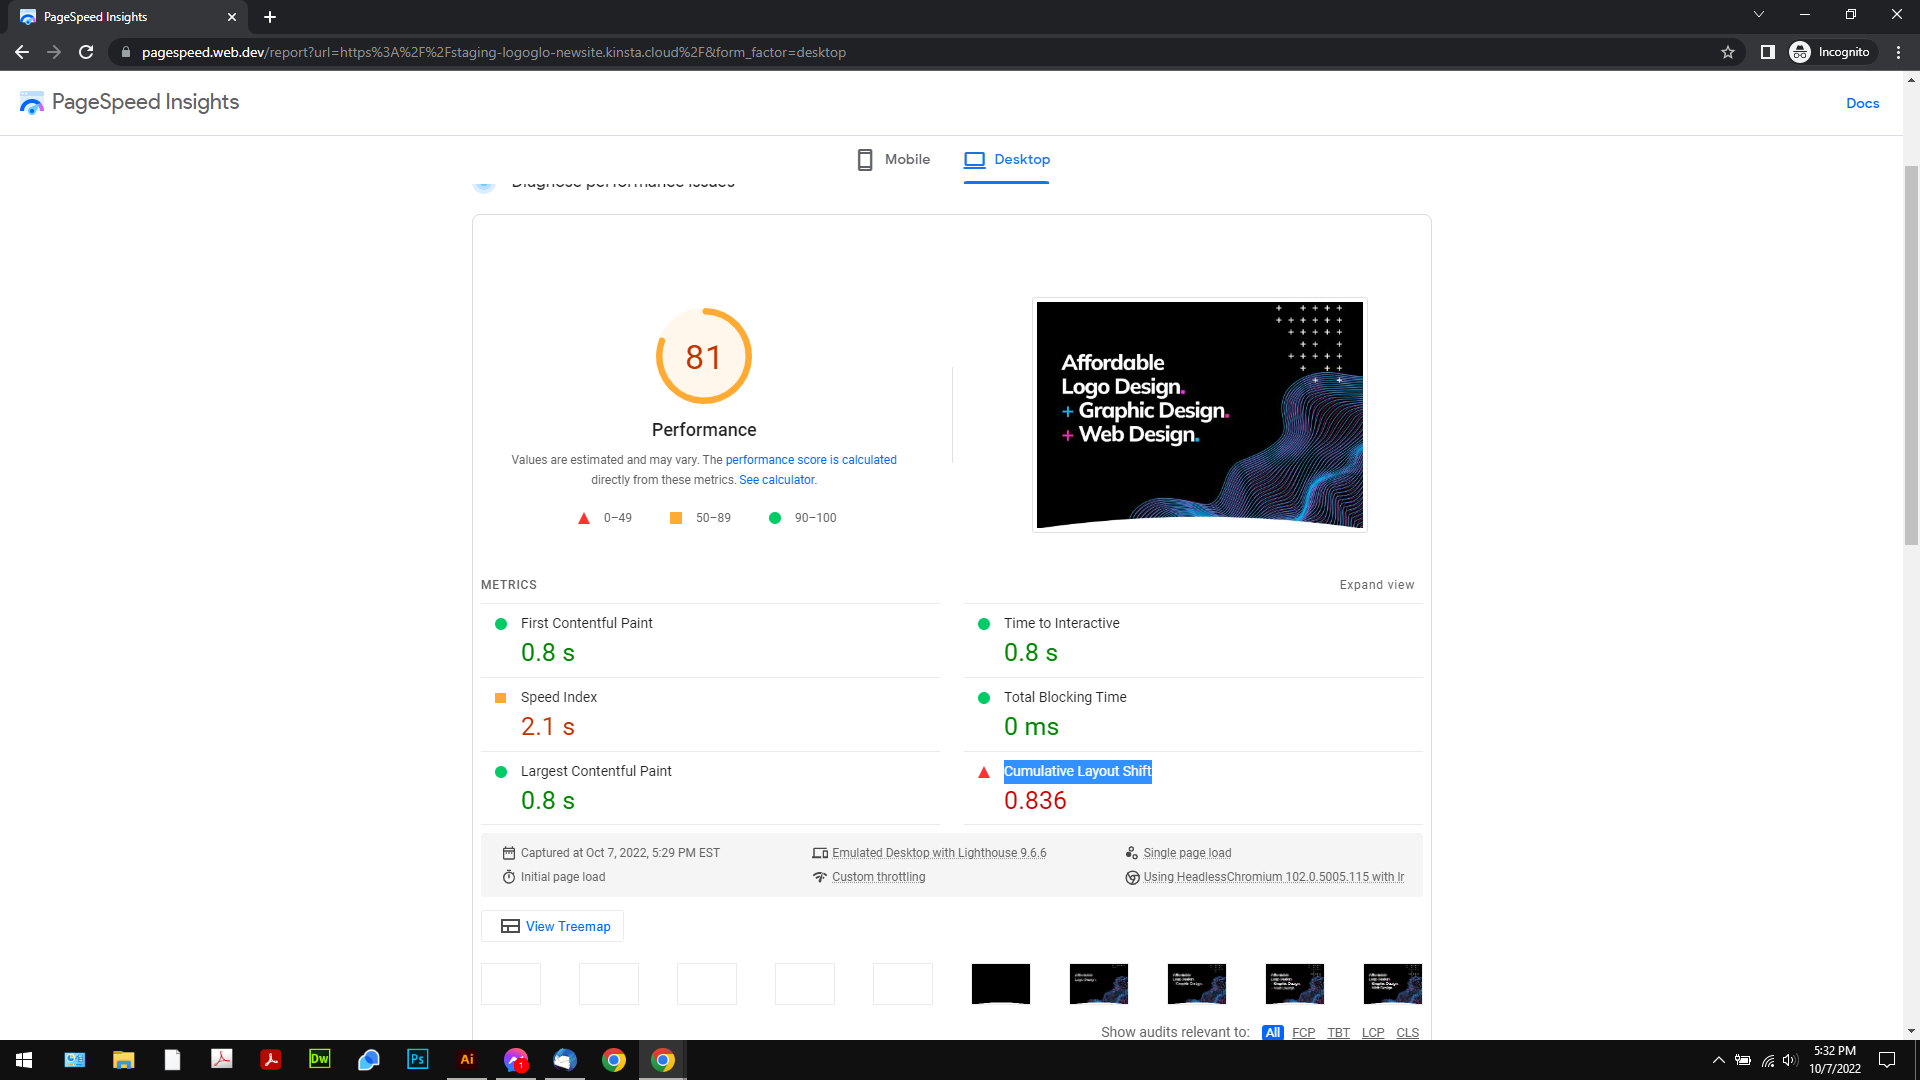Expand view of the metrics section
Screen dimensions: 1920x1080
pyautogui.click(x=1376, y=585)
